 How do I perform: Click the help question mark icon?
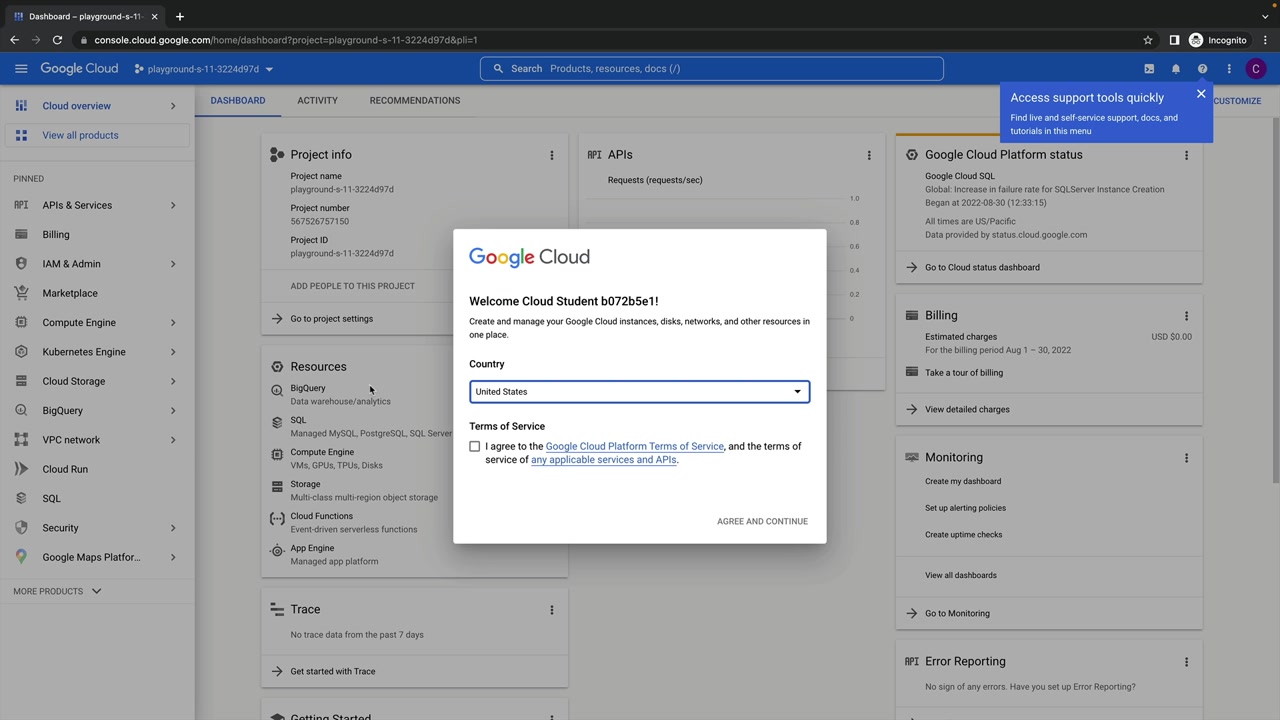[x=1202, y=69]
